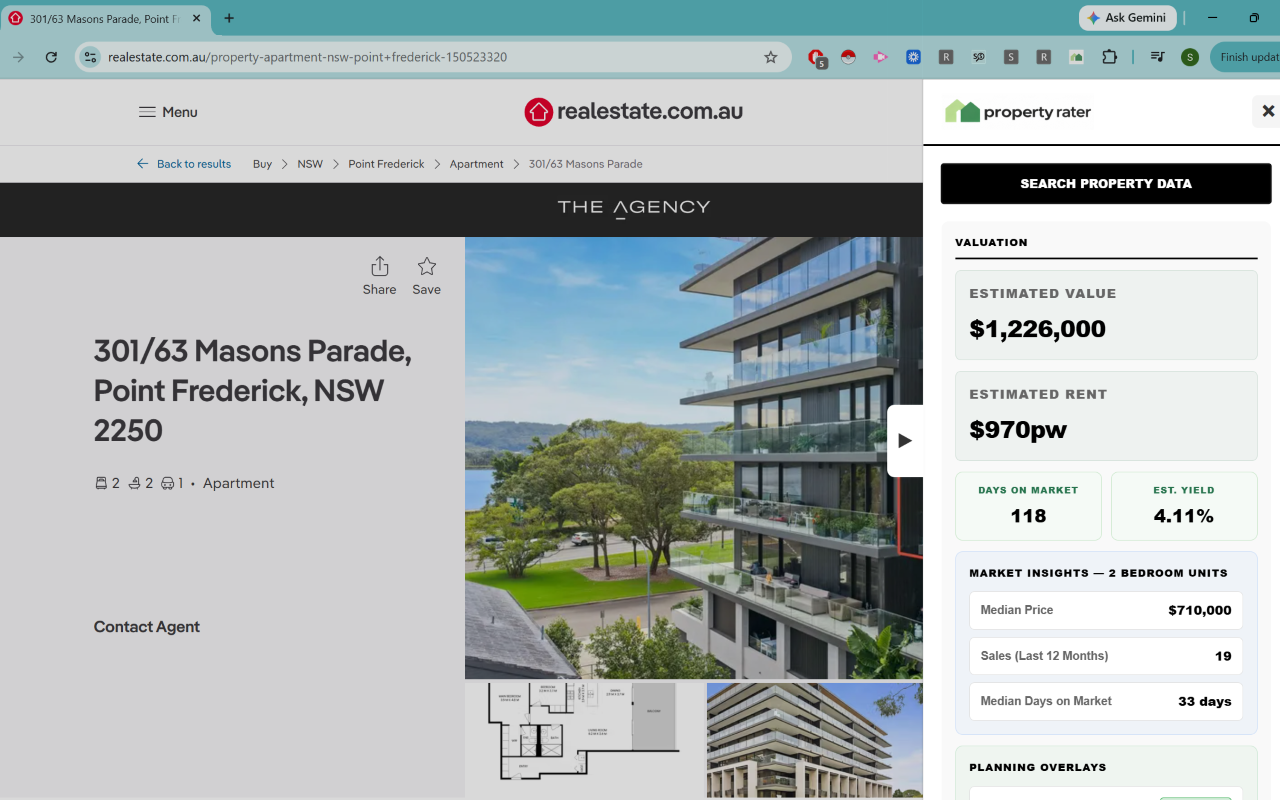Click the Pokeball extension icon
The width and height of the screenshot is (1280, 800).
tap(848, 57)
